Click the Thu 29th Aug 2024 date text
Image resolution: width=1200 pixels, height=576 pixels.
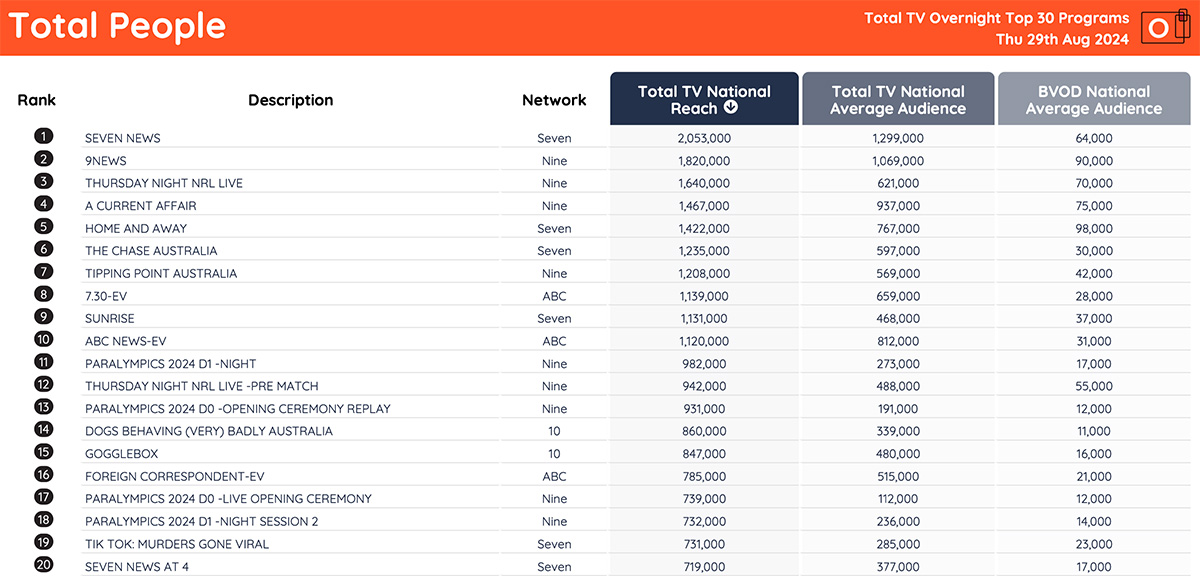tap(1062, 40)
